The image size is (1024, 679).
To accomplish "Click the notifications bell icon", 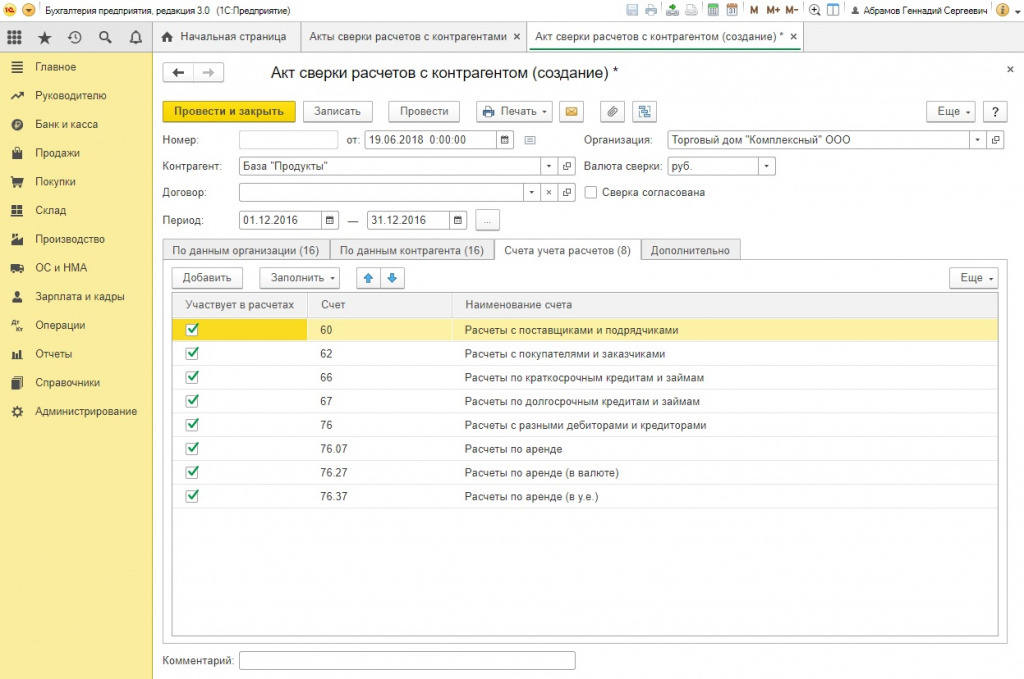I will (136, 38).
